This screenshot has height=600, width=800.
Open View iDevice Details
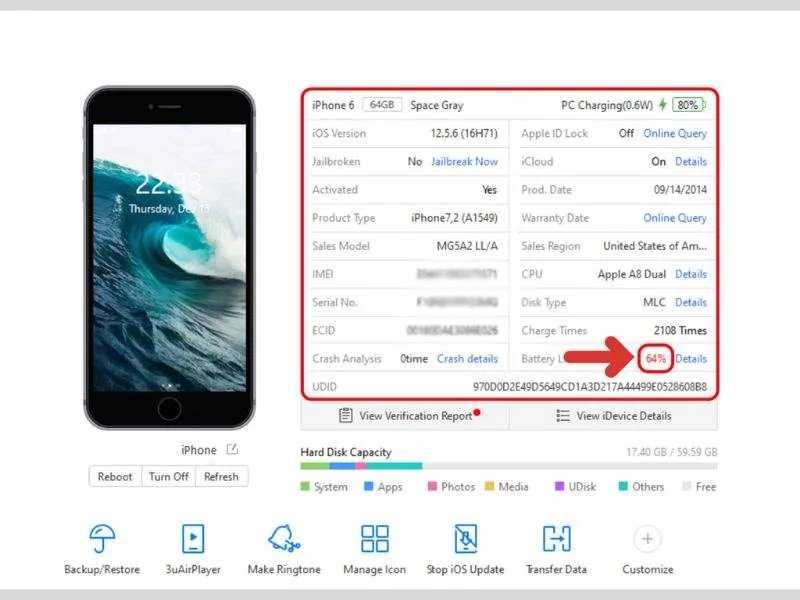tap(613, 415)
